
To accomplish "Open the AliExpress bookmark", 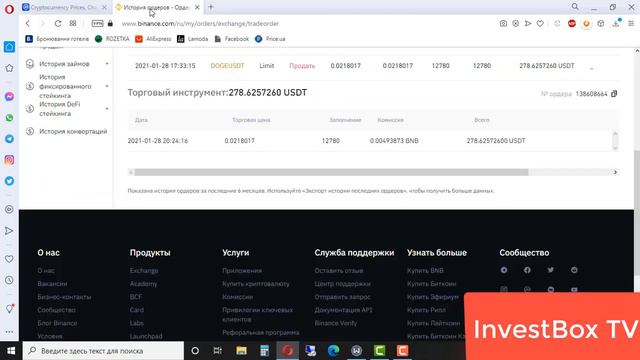I will [153, 39].
